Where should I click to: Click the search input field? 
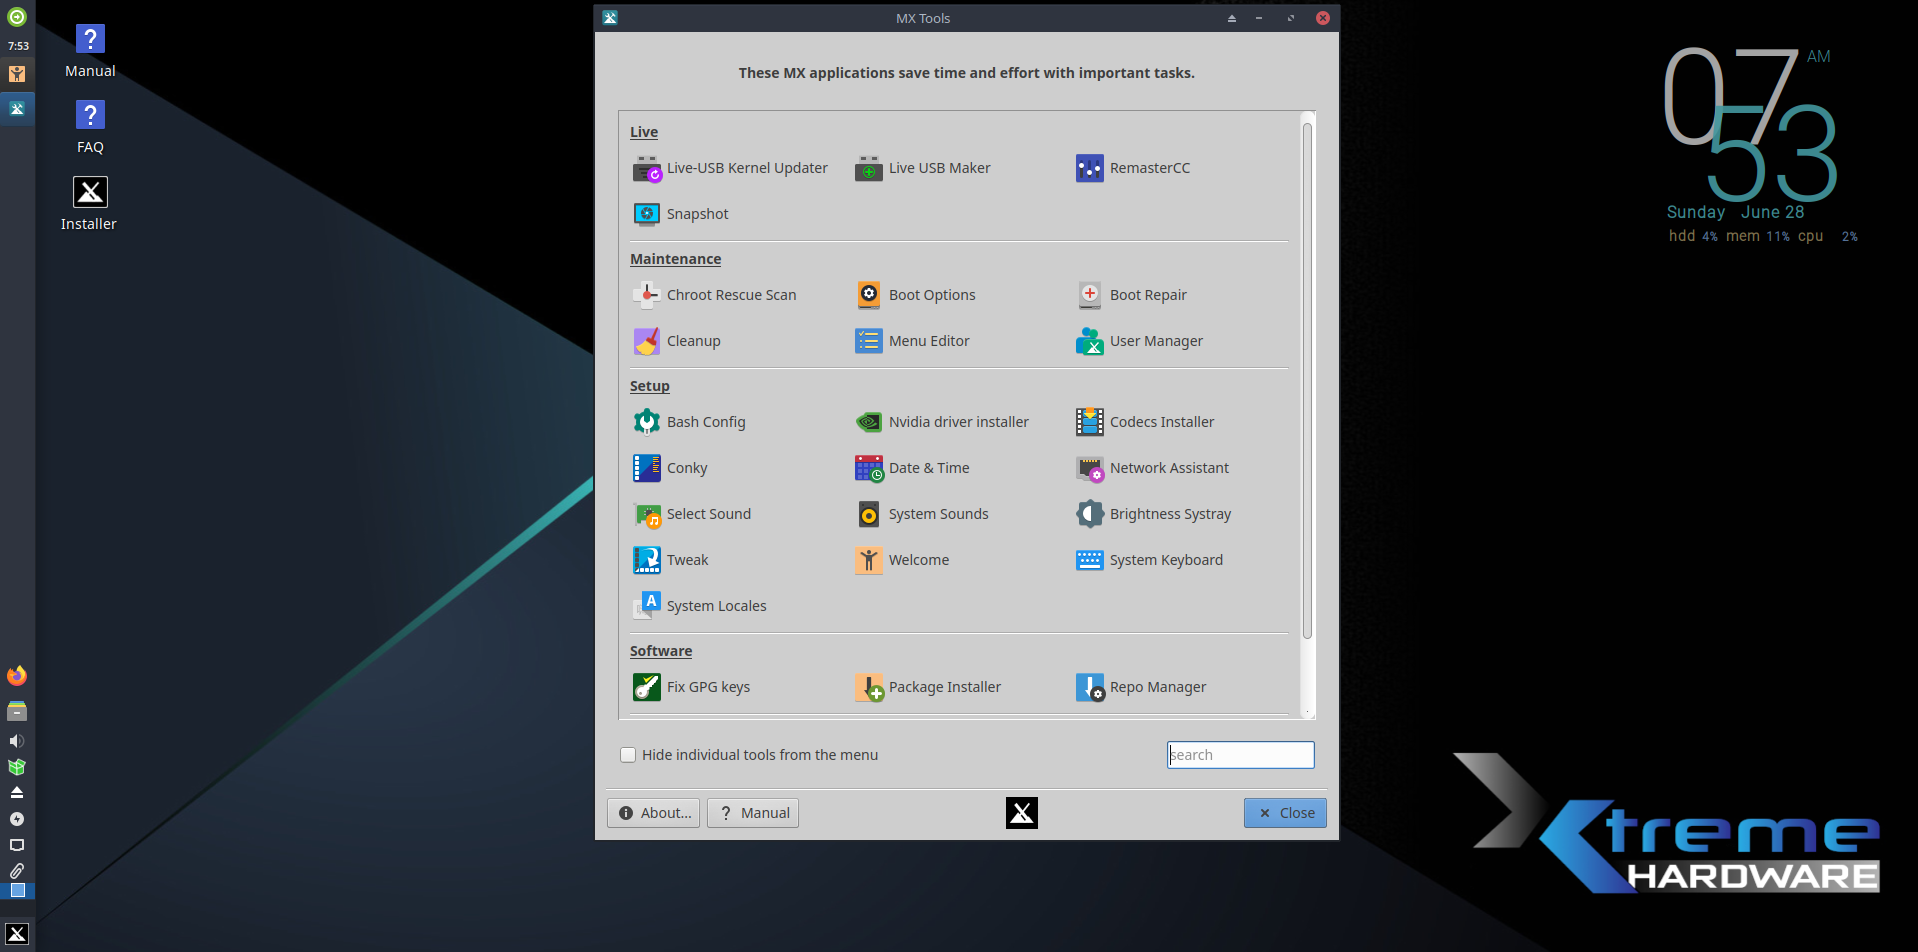coord(1240,756)
